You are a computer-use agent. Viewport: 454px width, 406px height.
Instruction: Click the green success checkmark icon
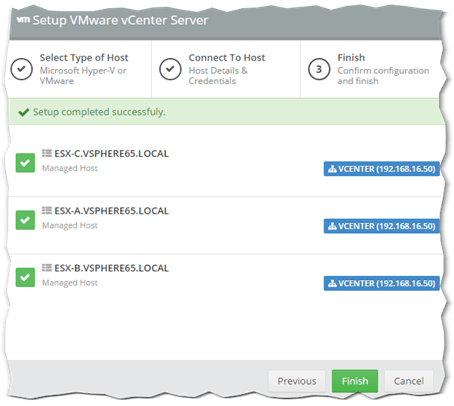point(24,112)
